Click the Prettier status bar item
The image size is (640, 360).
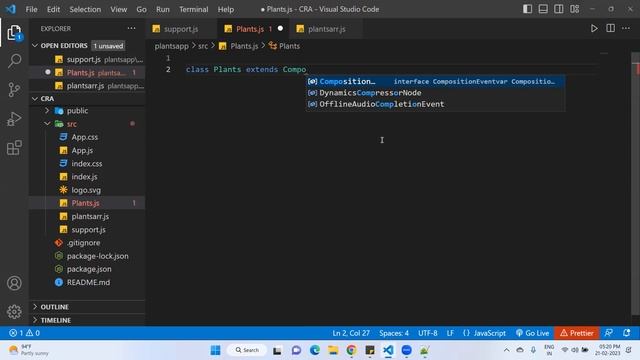pos(576,333)
